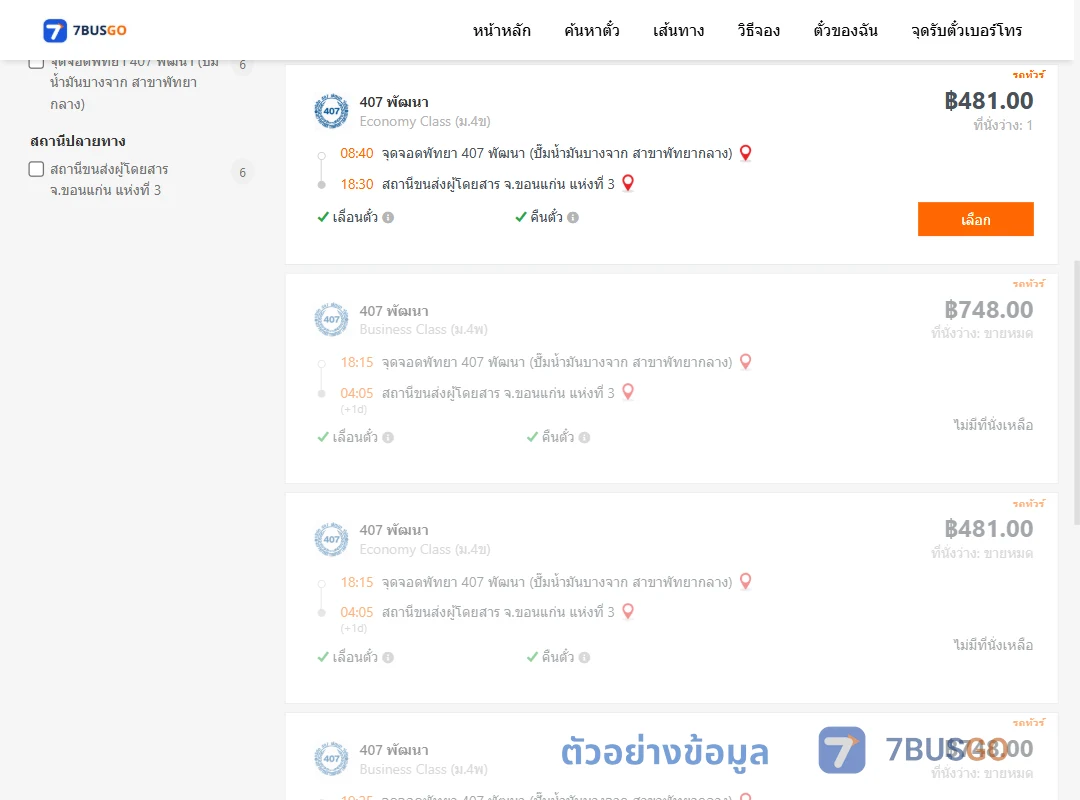Open the arrival map pin for the 18:30 trip
Viewport: 1080px width, 800px height.
pos(627,183)
